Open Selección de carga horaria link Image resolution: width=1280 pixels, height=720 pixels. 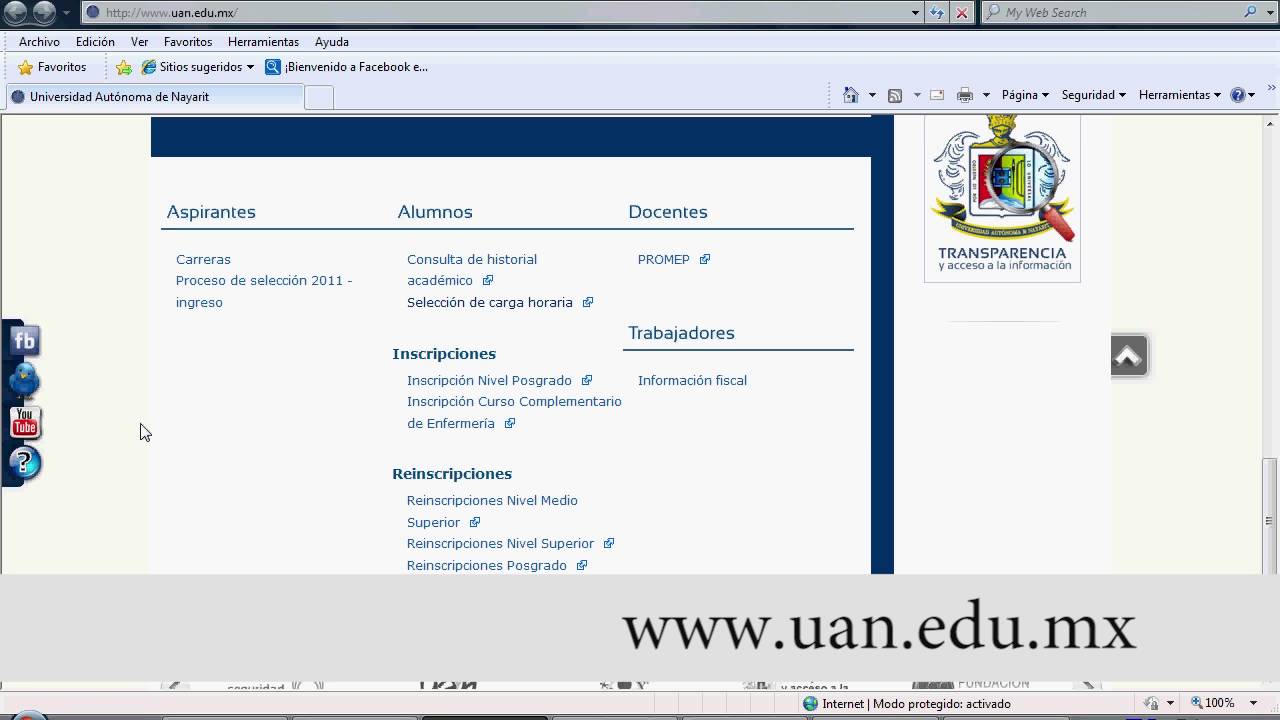point(490,302)
